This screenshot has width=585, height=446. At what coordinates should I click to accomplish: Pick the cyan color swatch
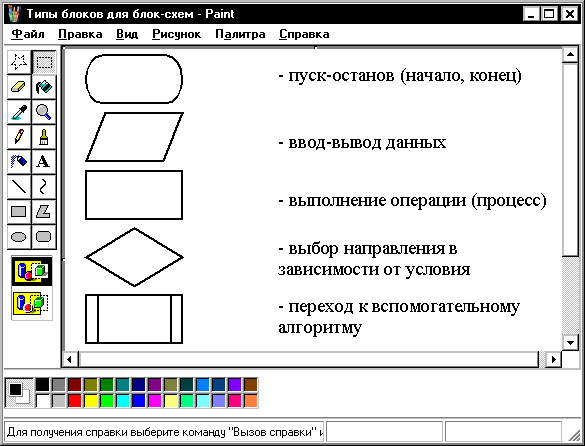coord(123,401)
